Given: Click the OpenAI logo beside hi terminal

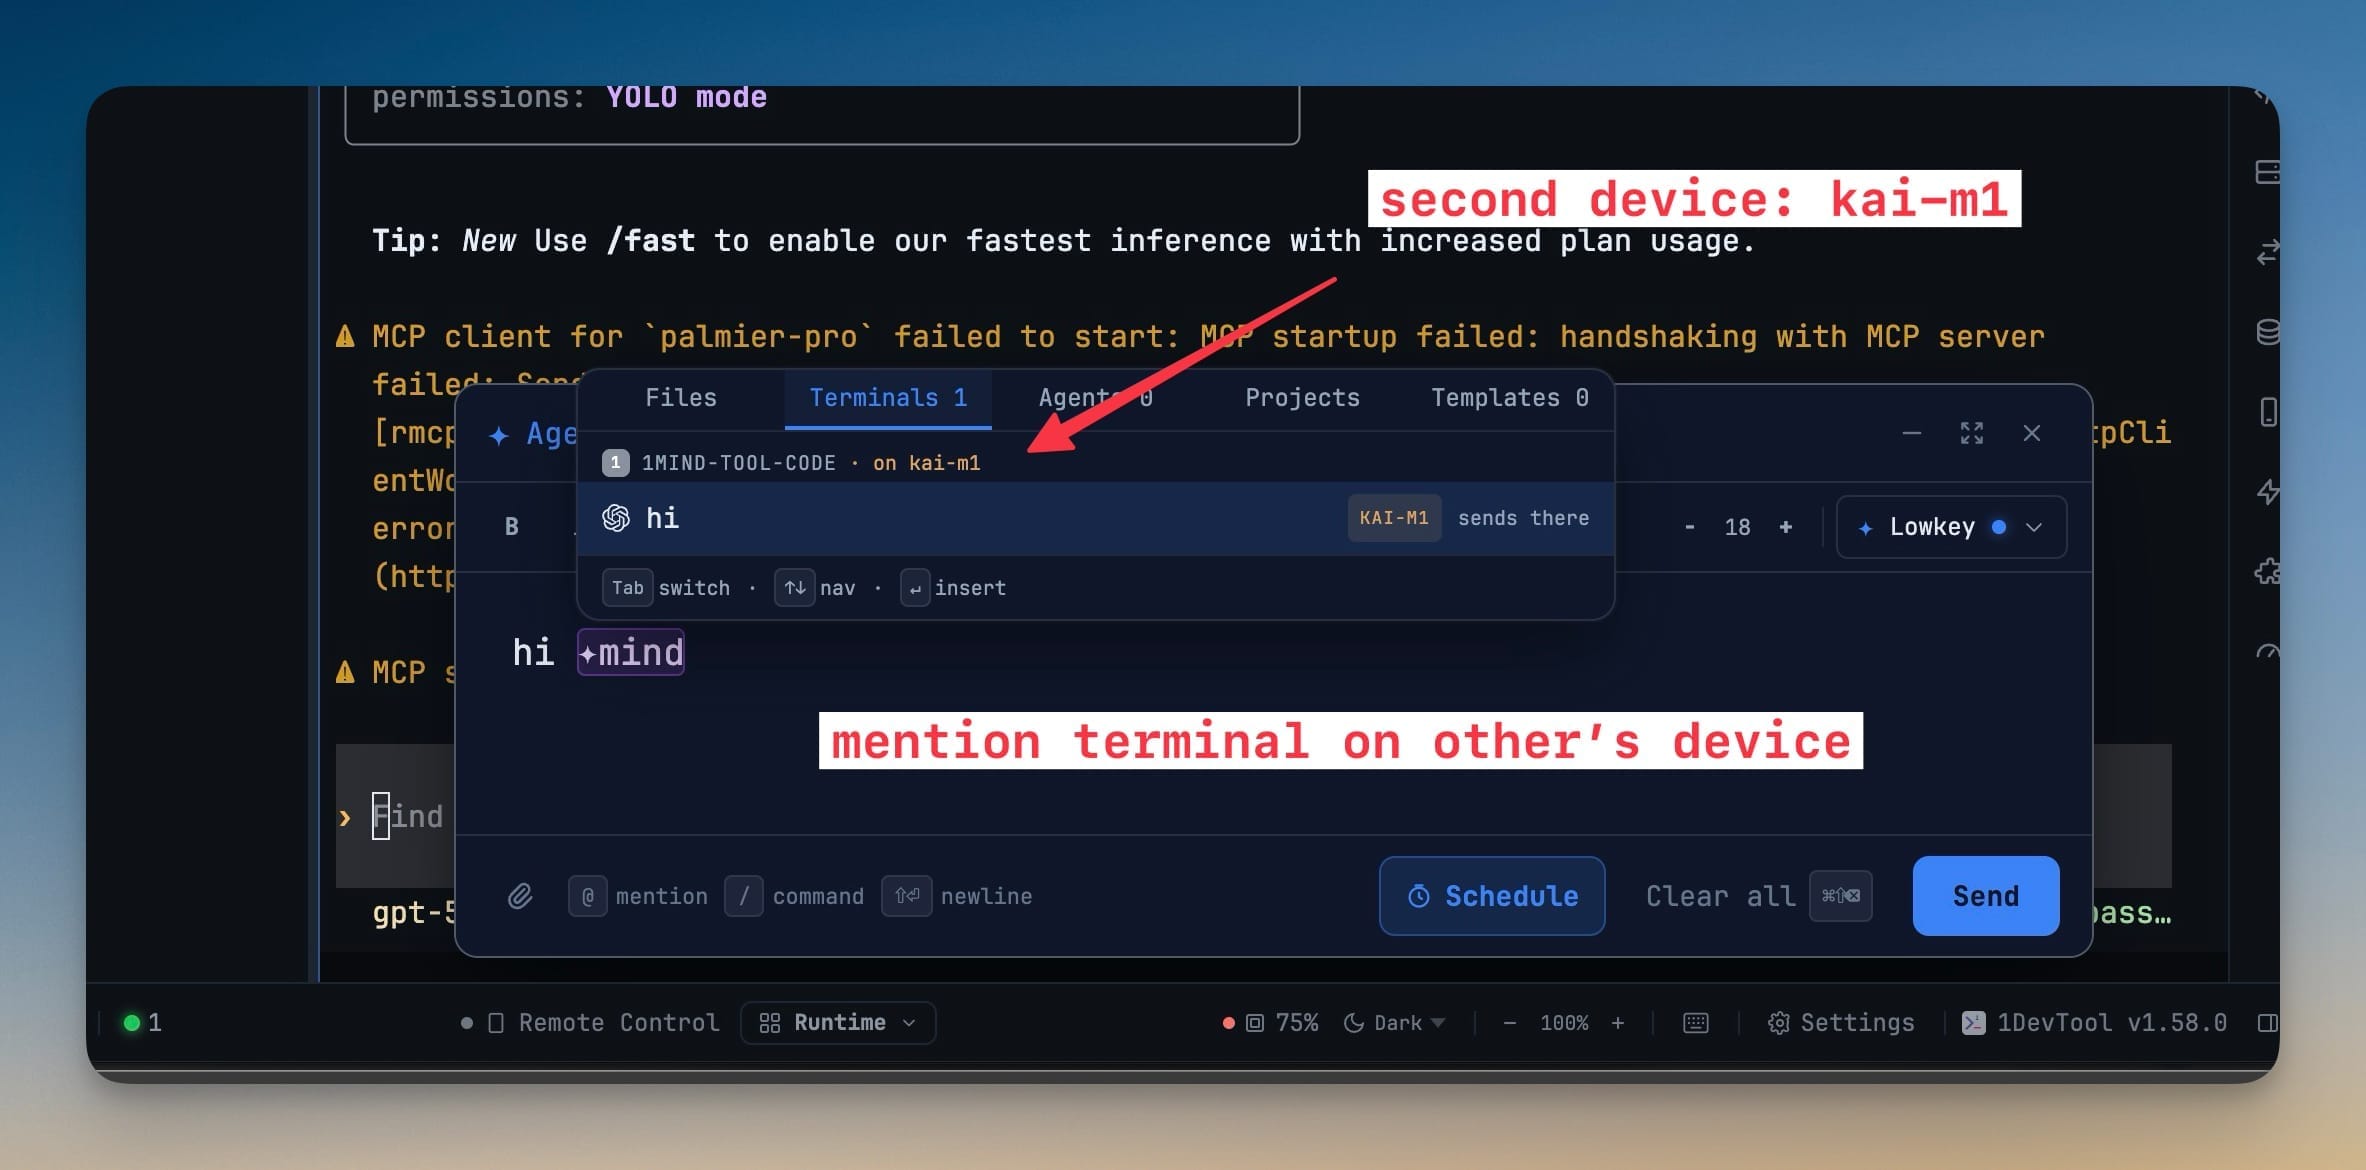Looking at the screenshot, I should pos(616,518).
